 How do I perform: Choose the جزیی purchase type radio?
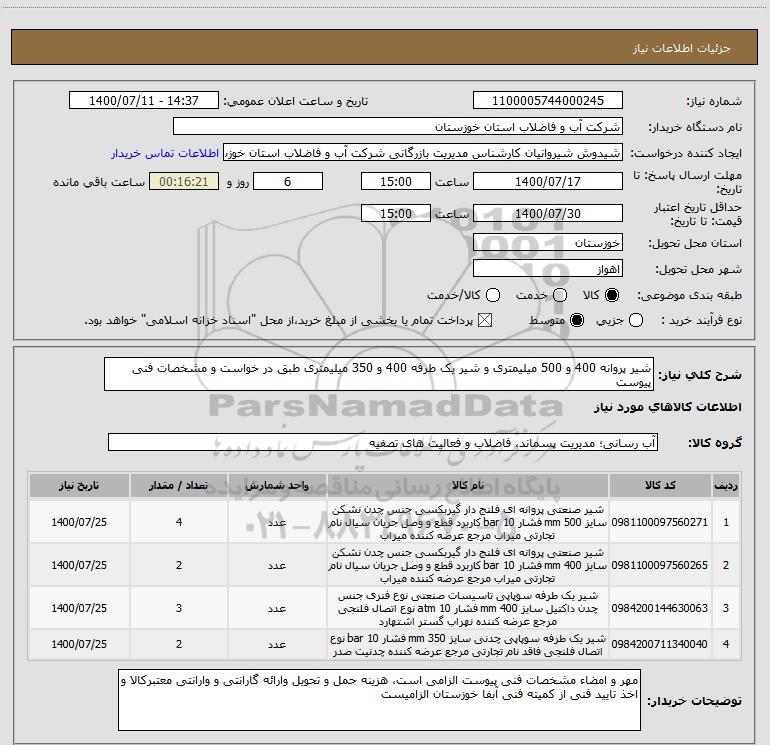pyautogui.click(x=636, y=321)
